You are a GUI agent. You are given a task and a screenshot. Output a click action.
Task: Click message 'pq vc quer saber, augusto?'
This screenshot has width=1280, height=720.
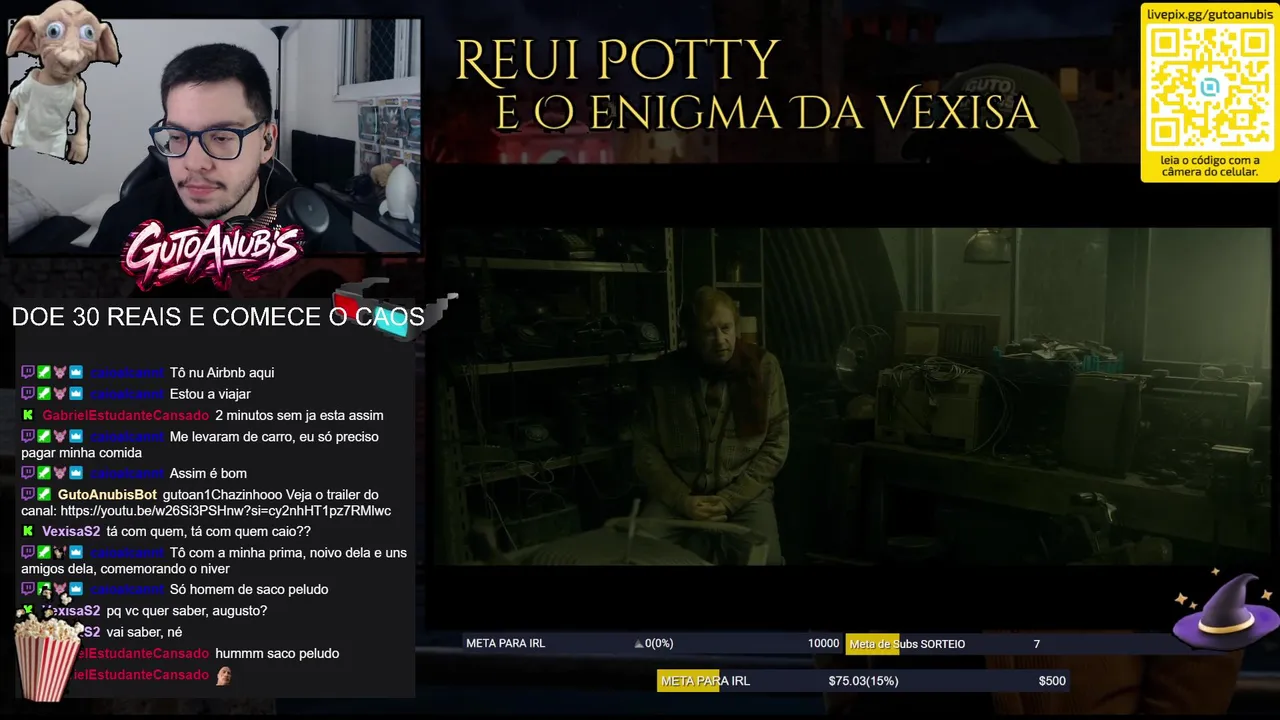tap(187, 610)
